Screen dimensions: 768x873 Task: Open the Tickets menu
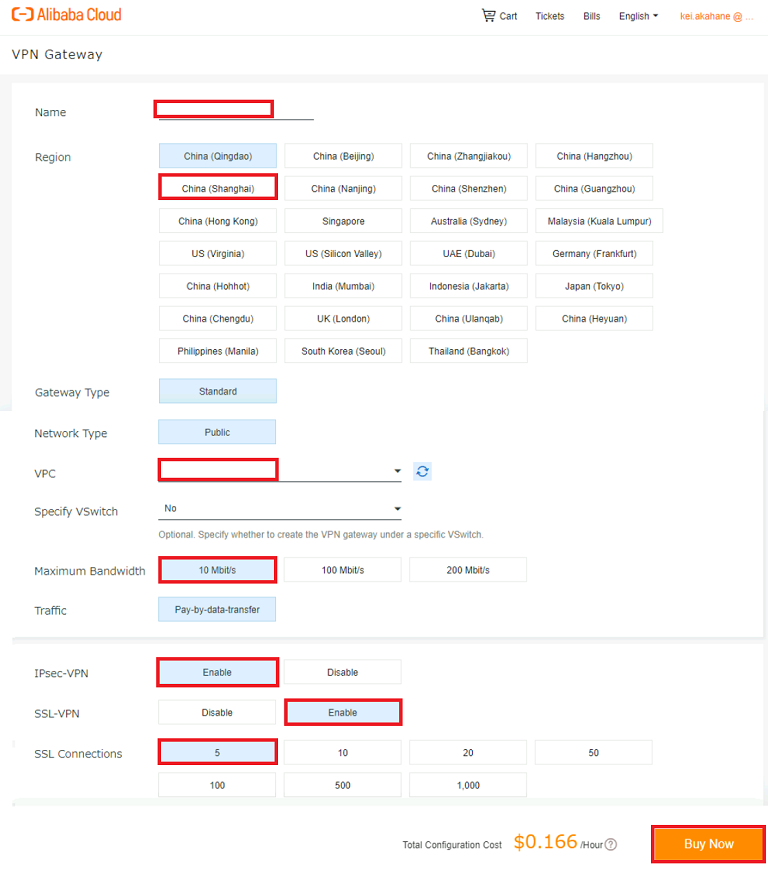point(550,16)
